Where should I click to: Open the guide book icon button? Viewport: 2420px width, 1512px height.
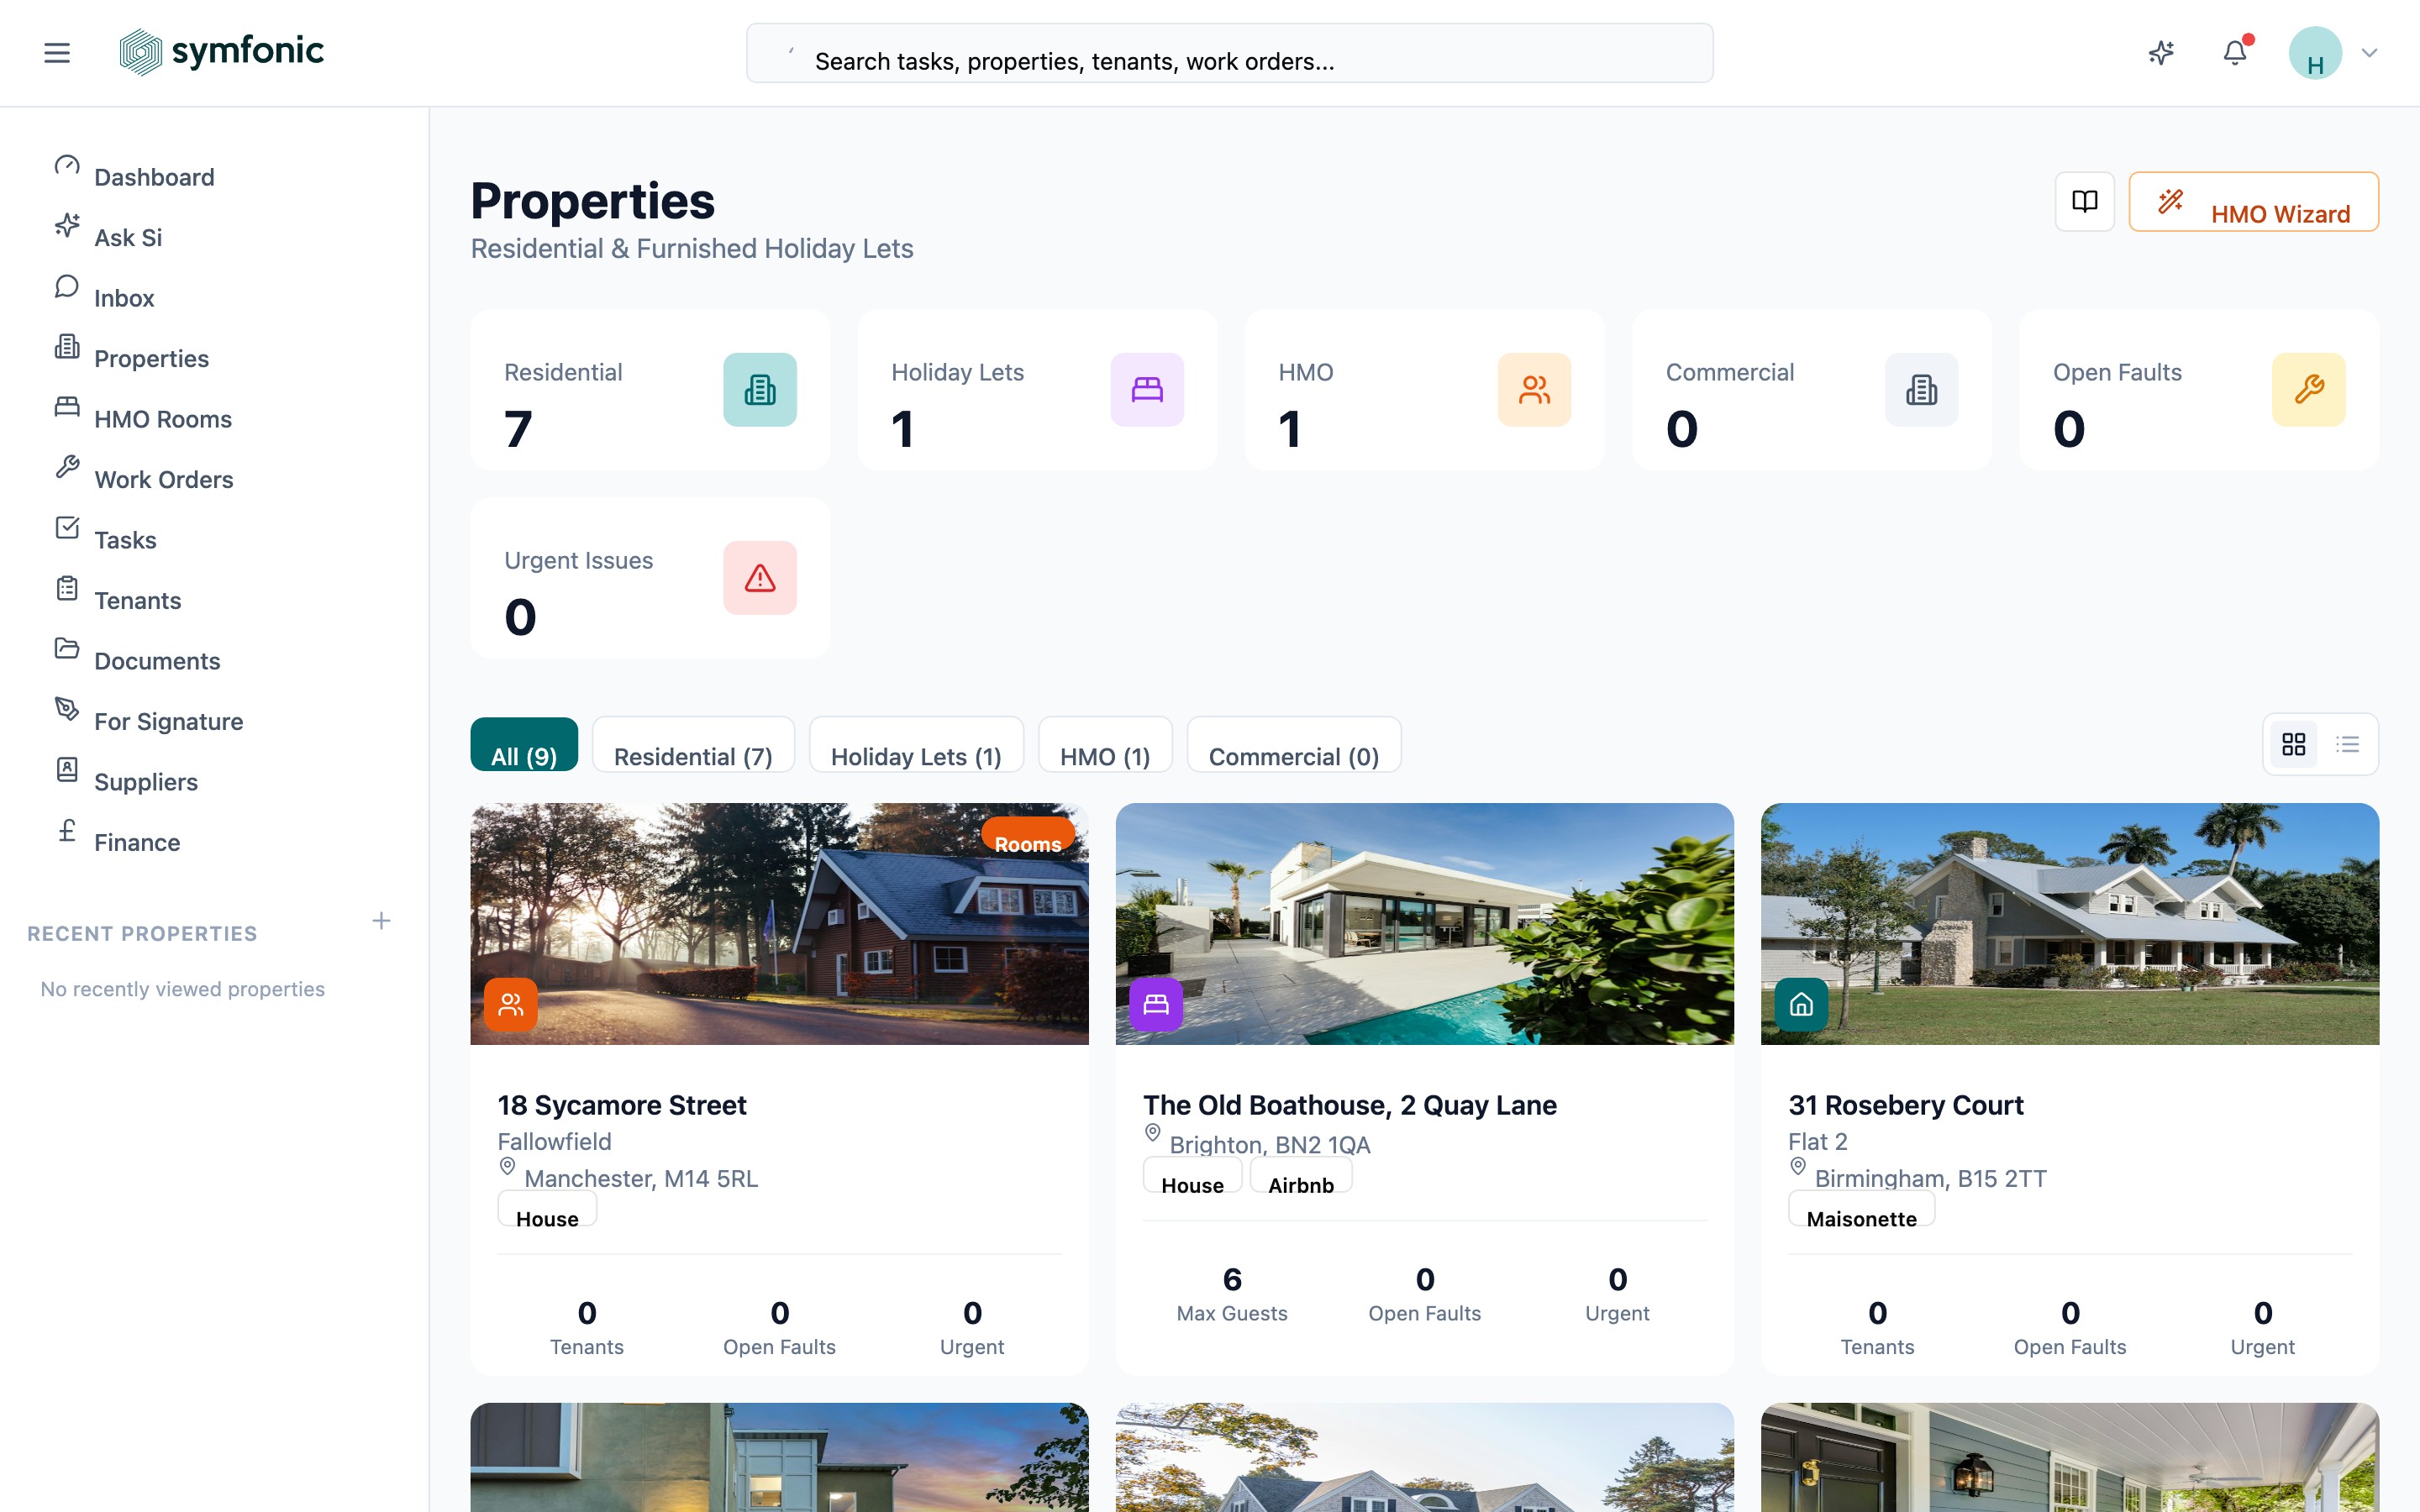coord(2085,202)
